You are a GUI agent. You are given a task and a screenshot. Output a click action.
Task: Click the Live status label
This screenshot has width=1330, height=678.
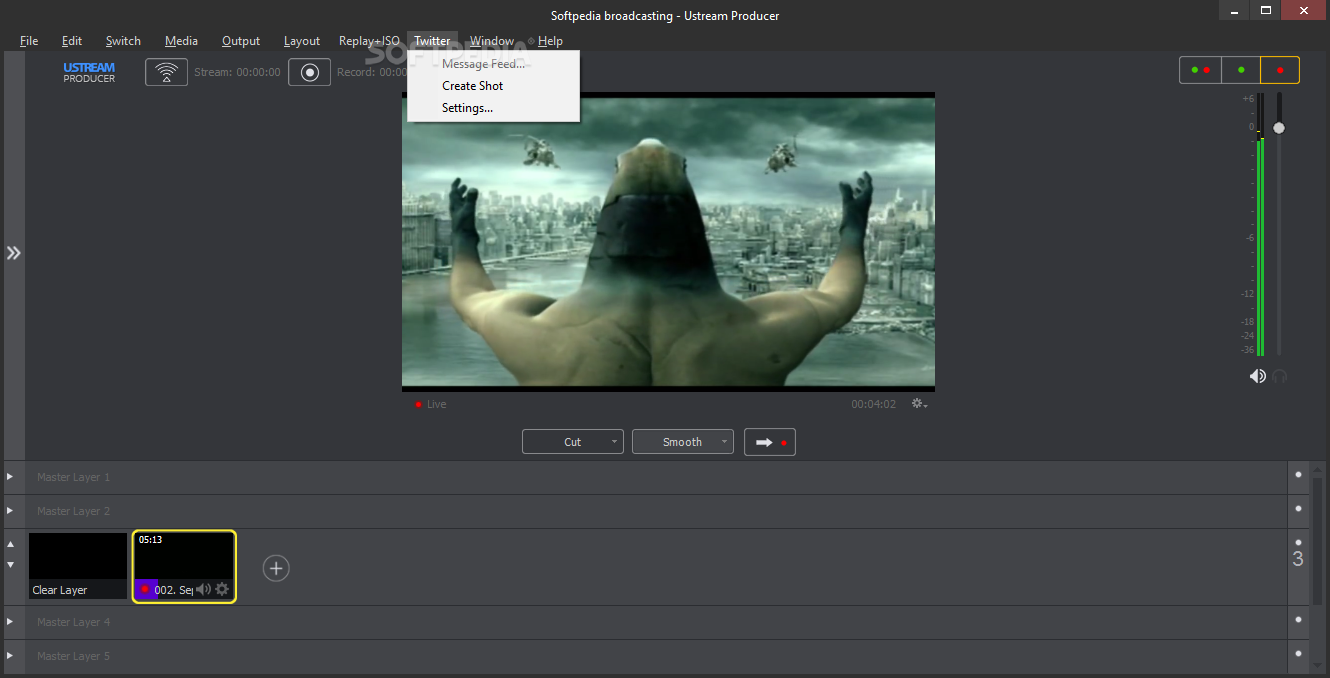pyautogui.click(x=436, y=404)
